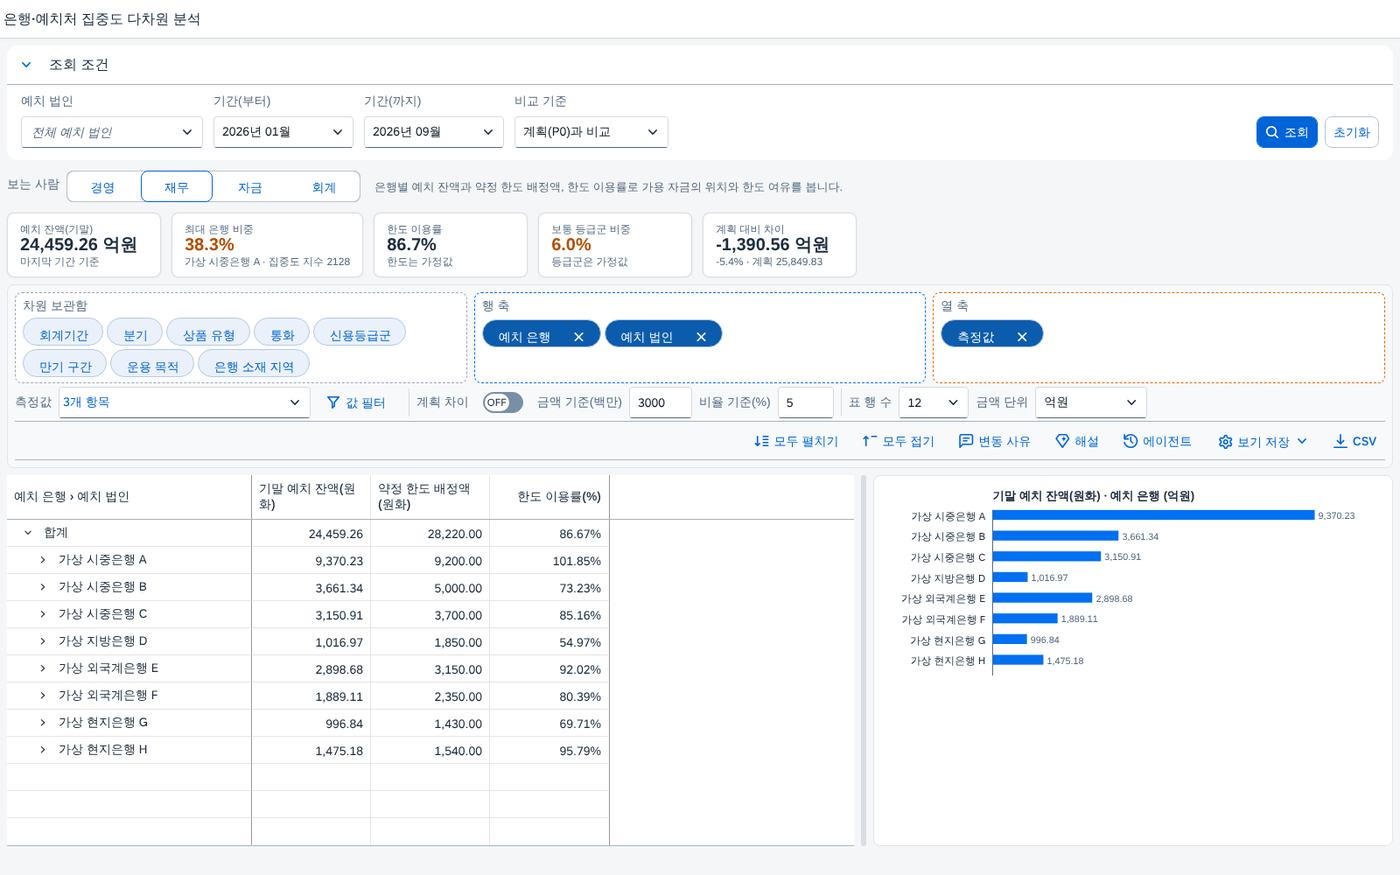Viewport: 1400px width, 875px height.
Task: Open 보기 저장 view settings
Action: (x=1263, y=441)
